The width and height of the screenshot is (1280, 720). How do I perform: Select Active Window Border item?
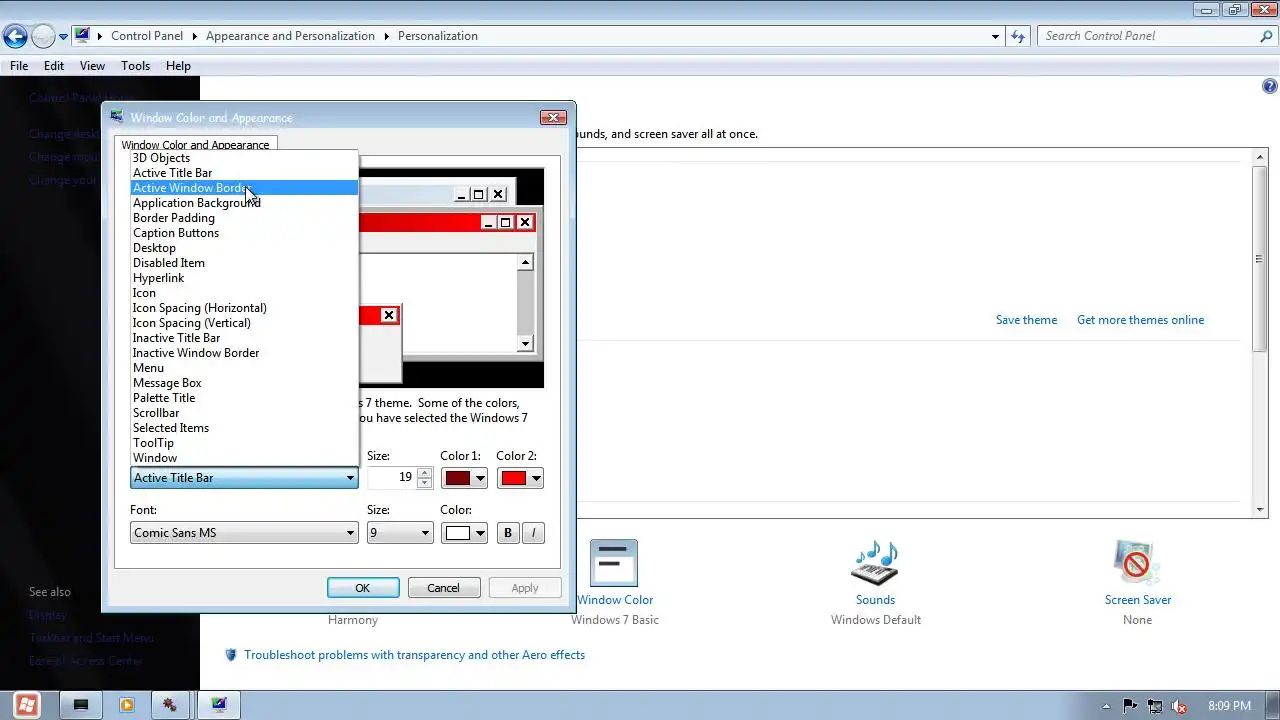[x=243, y=188]
